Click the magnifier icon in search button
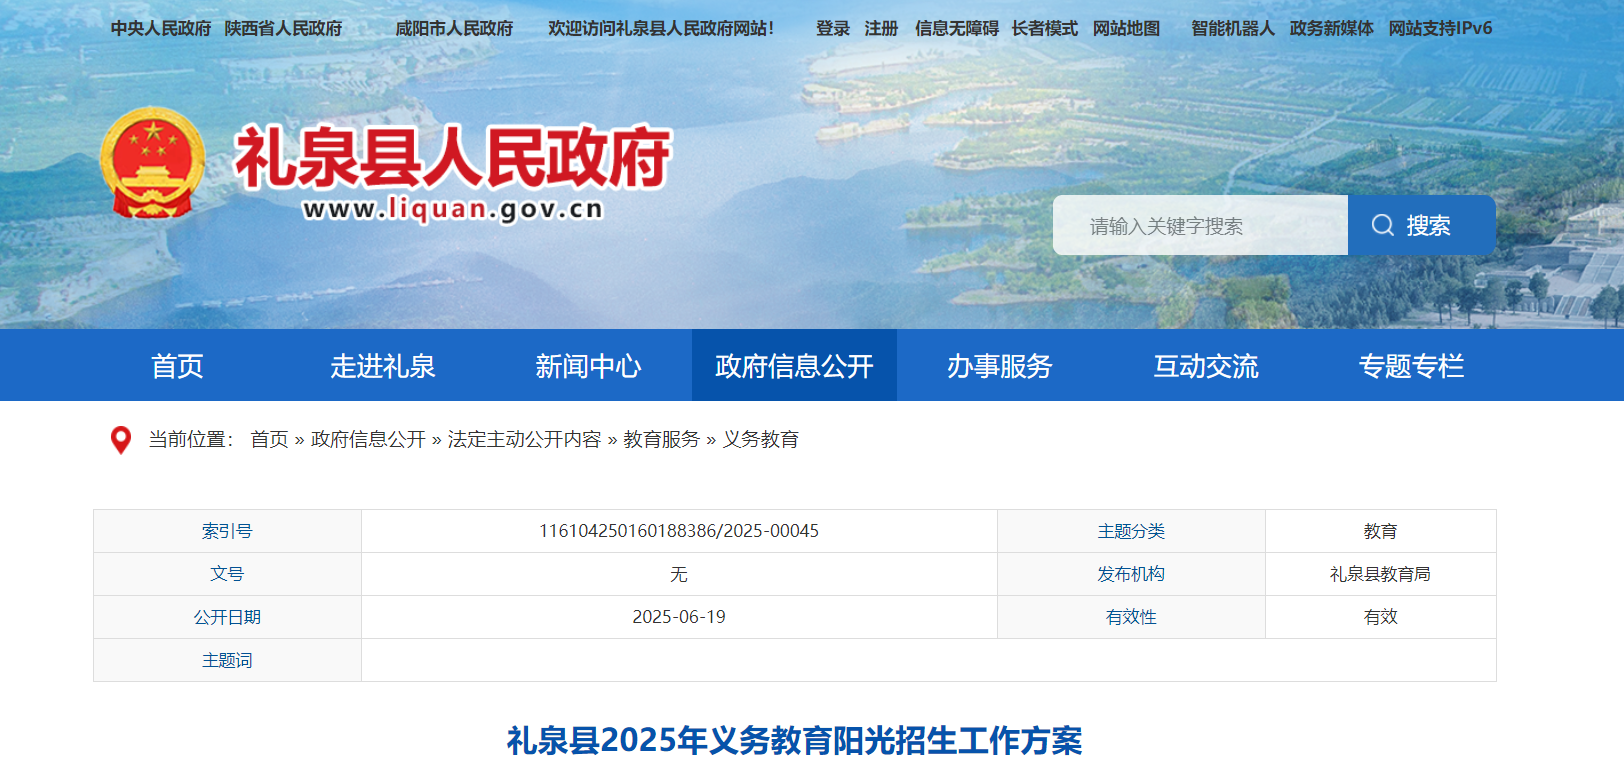1624x781 pixels. click(x=1383, y=225)
